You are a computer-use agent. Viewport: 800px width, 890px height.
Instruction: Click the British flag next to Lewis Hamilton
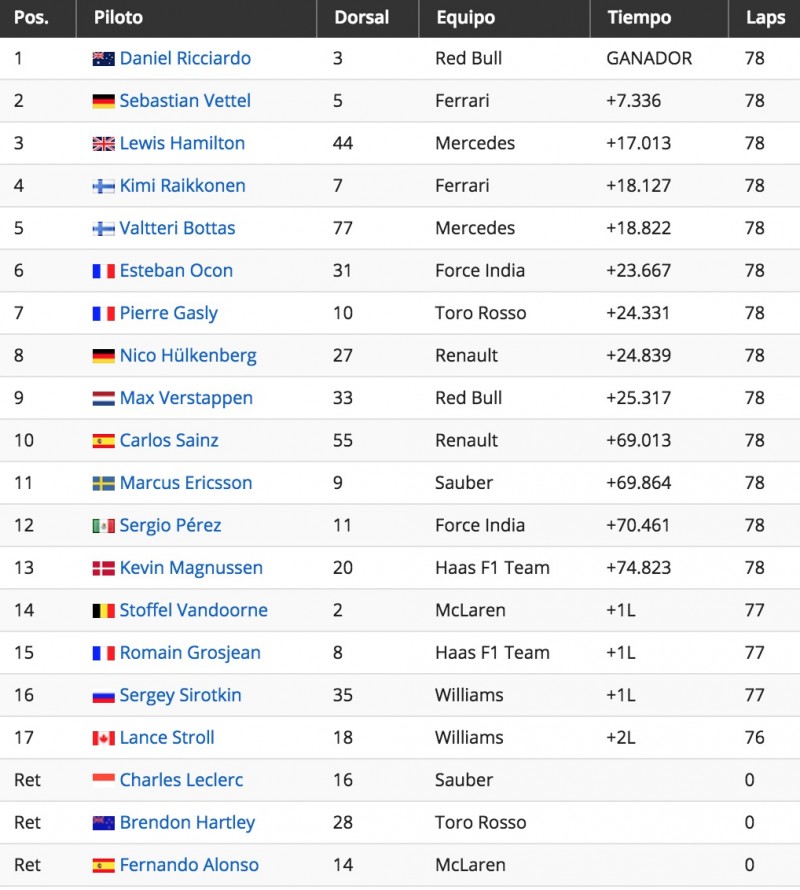103,144
